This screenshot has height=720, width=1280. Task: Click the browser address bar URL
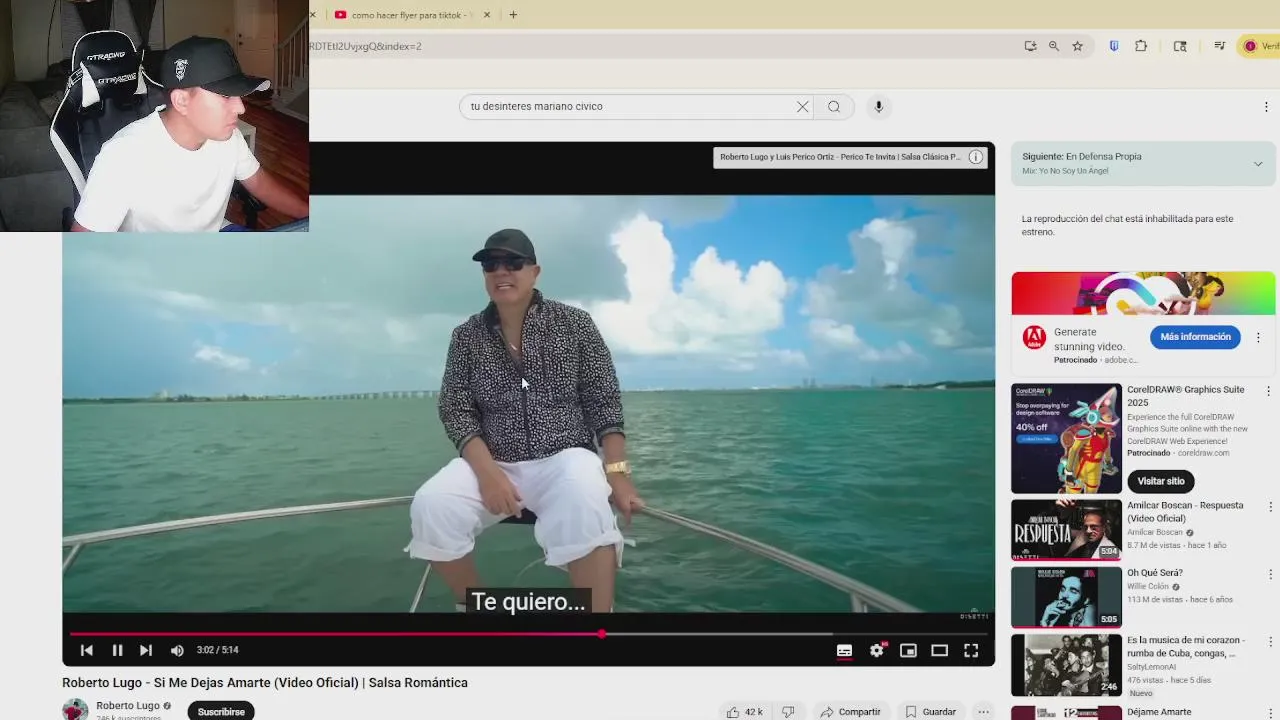pos(366,46)
